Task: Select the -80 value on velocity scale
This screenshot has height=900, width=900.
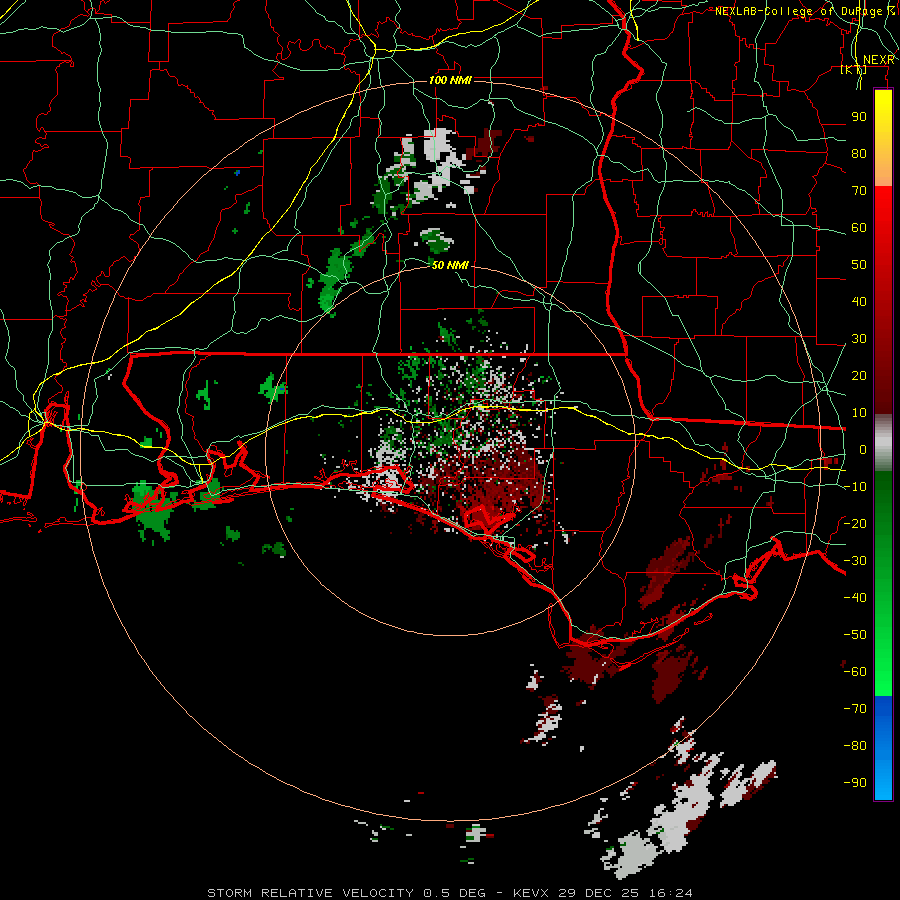Action: 855,746
